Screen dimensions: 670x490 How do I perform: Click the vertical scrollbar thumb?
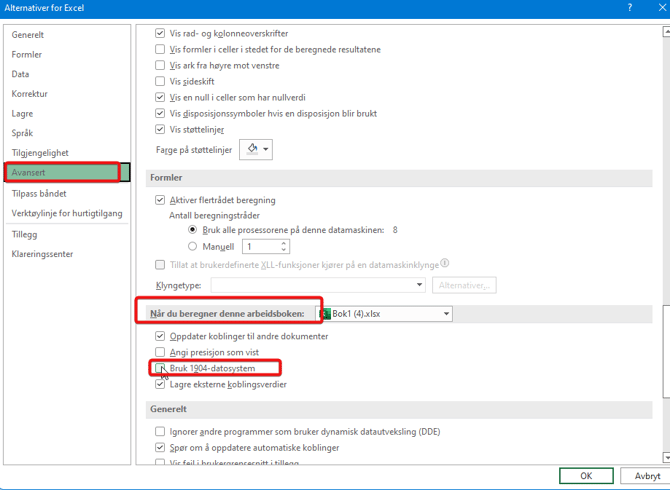click(x=666, y=352)
